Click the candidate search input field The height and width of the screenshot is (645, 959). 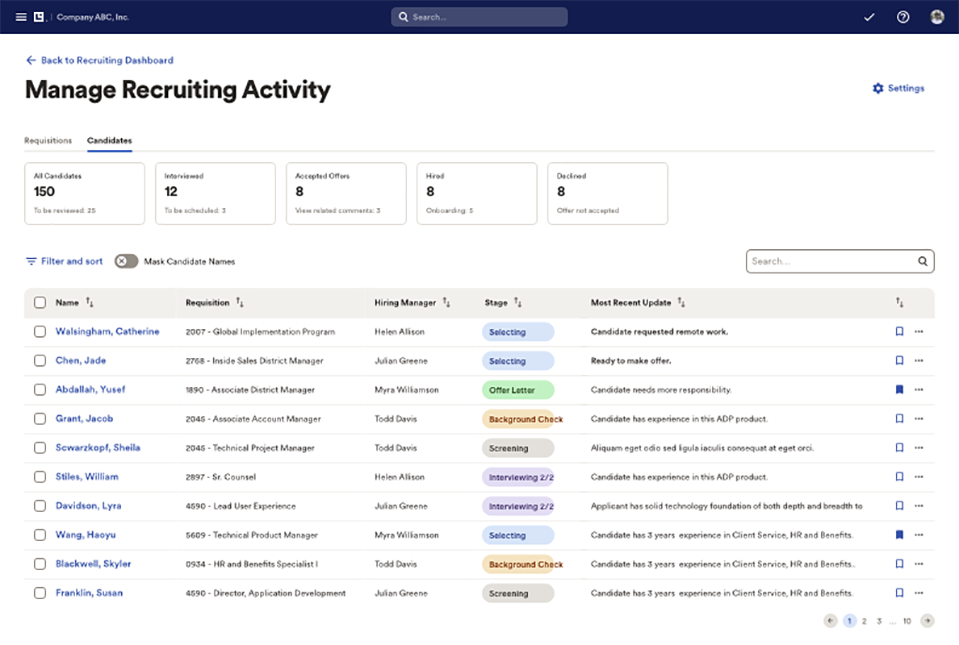click(x=832, y=261)
